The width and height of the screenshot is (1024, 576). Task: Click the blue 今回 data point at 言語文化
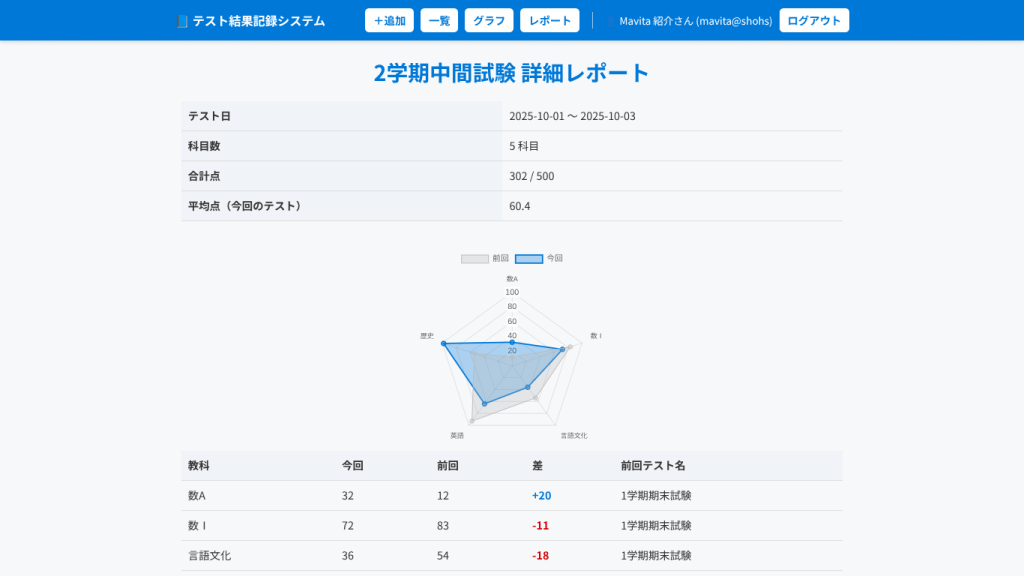point(528,387)
